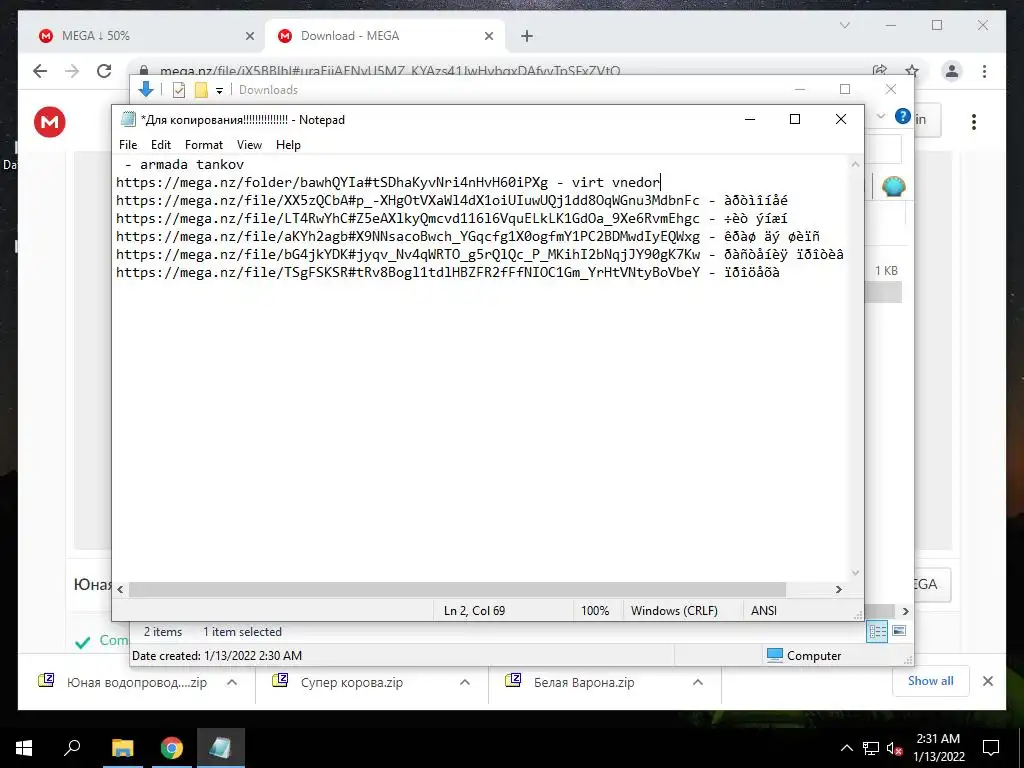Image resolution: width=1024 pixels, height=768 pixels.
Task: Click the 100% zoom status entry
Action: click(595, 611)
